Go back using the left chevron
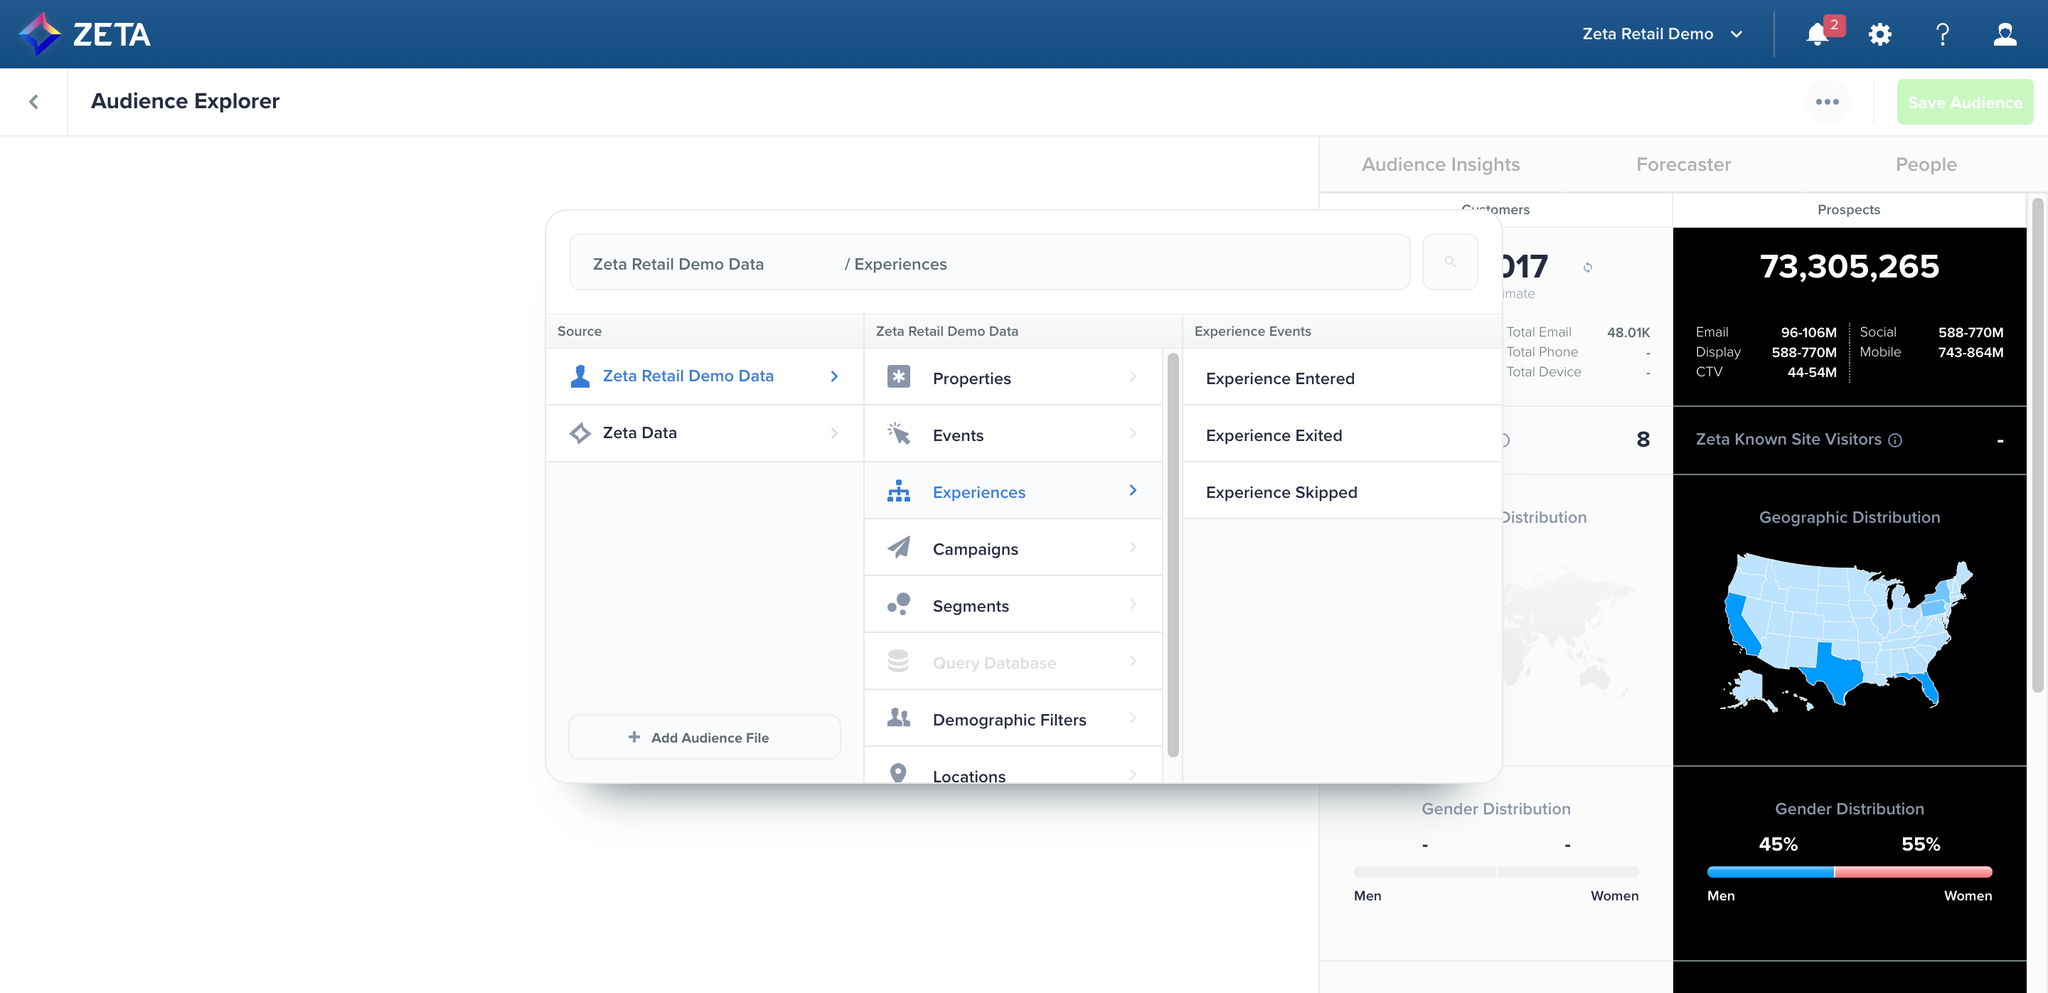The width and height of the screenshot is (2048, 993). (34, 102)
